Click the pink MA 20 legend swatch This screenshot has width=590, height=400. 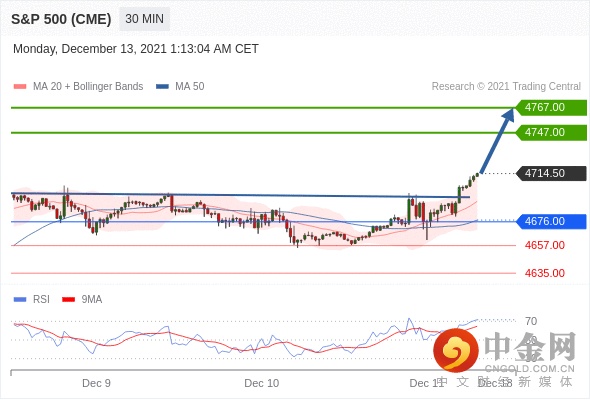coord(20,87)
